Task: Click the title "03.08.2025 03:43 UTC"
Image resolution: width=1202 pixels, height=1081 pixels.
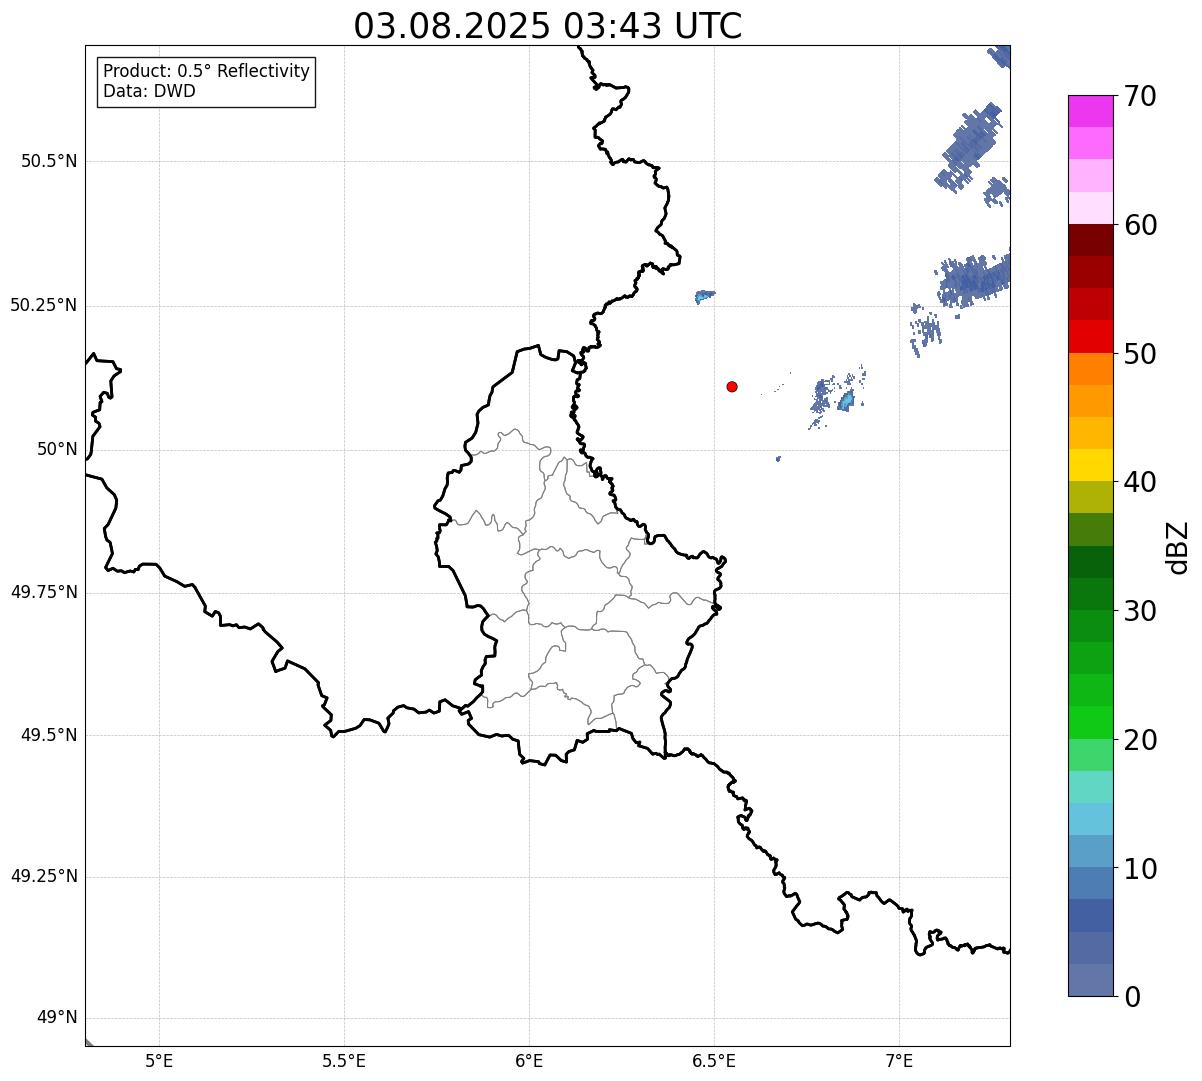Action: [x=548, y=26]
